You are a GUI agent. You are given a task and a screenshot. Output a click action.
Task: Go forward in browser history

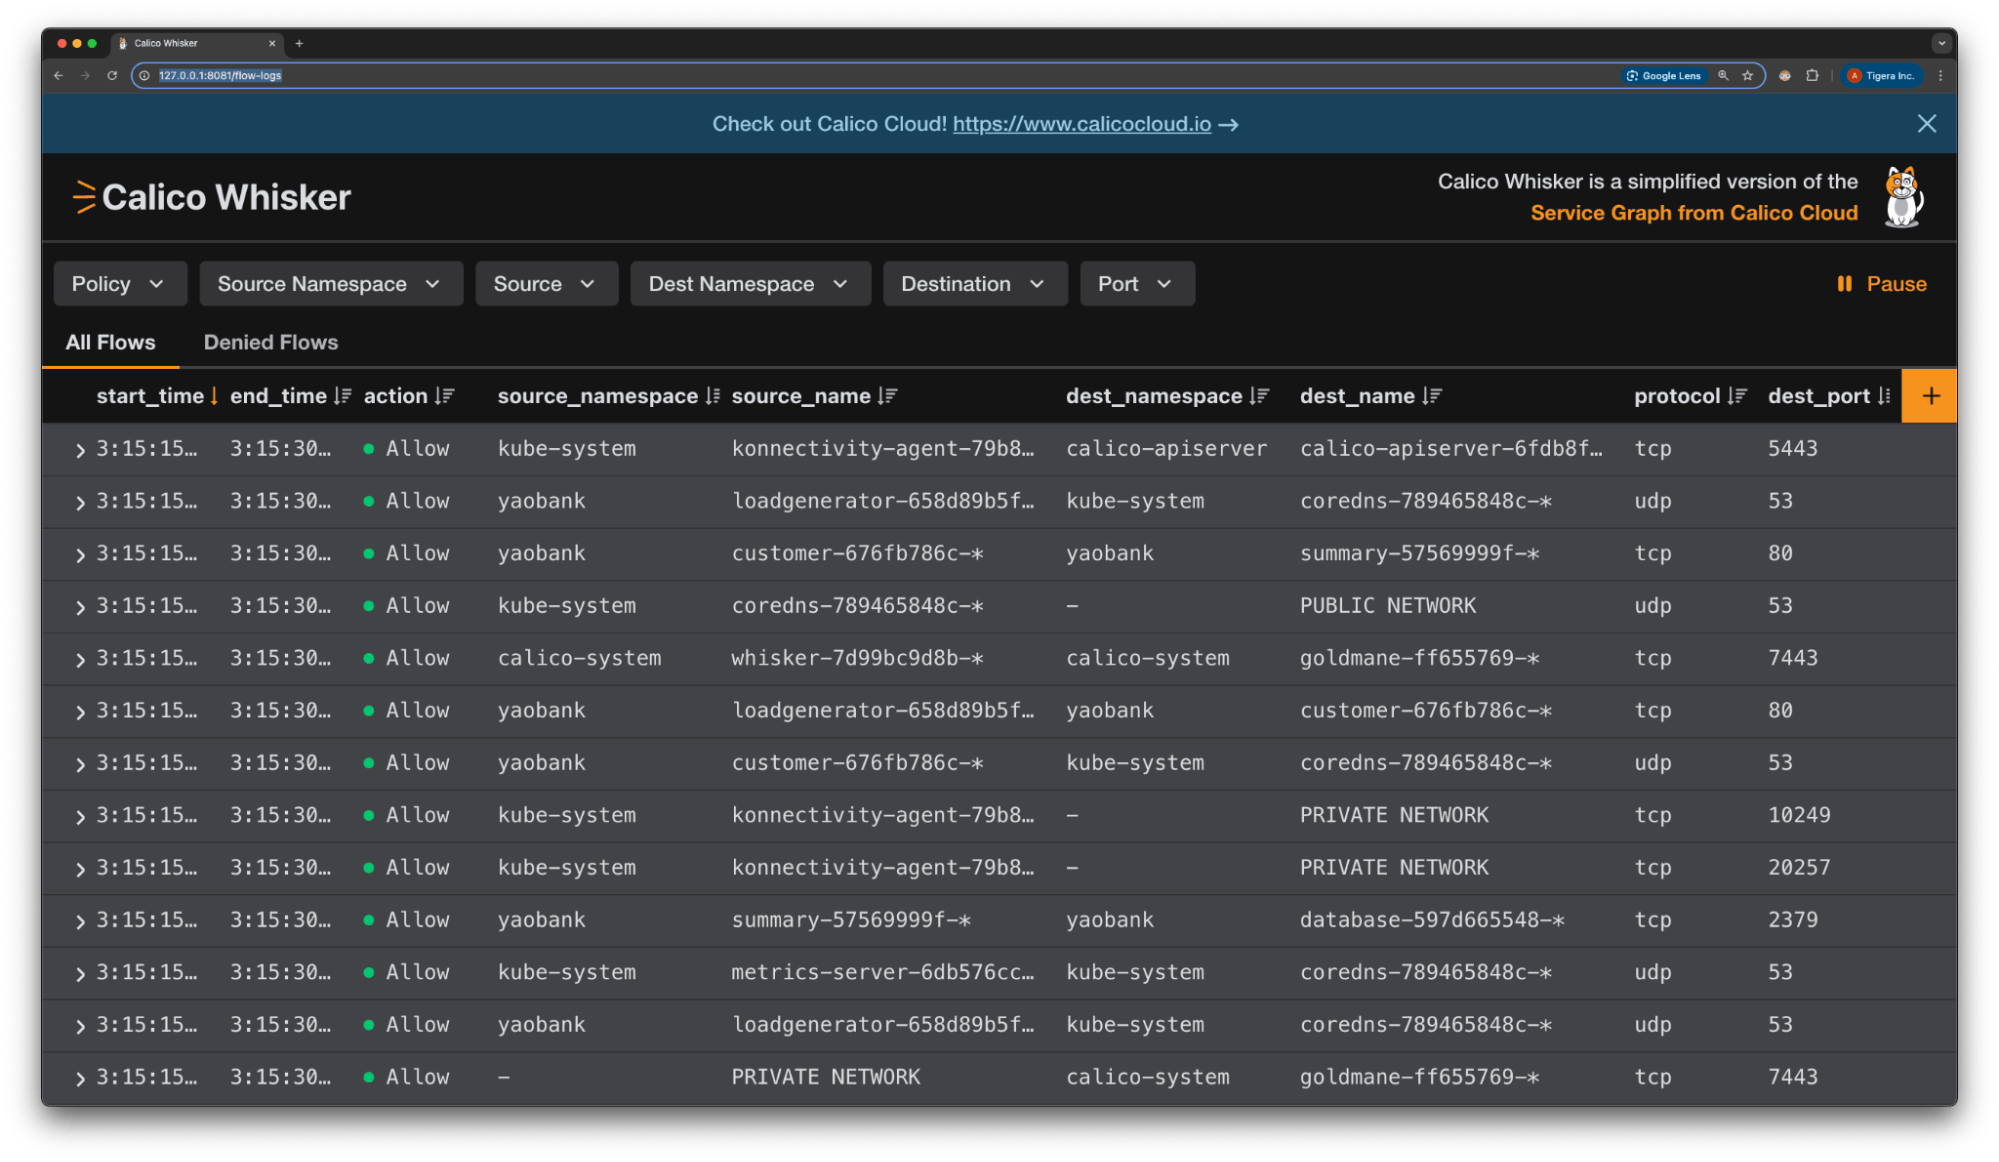coord(85,75)
